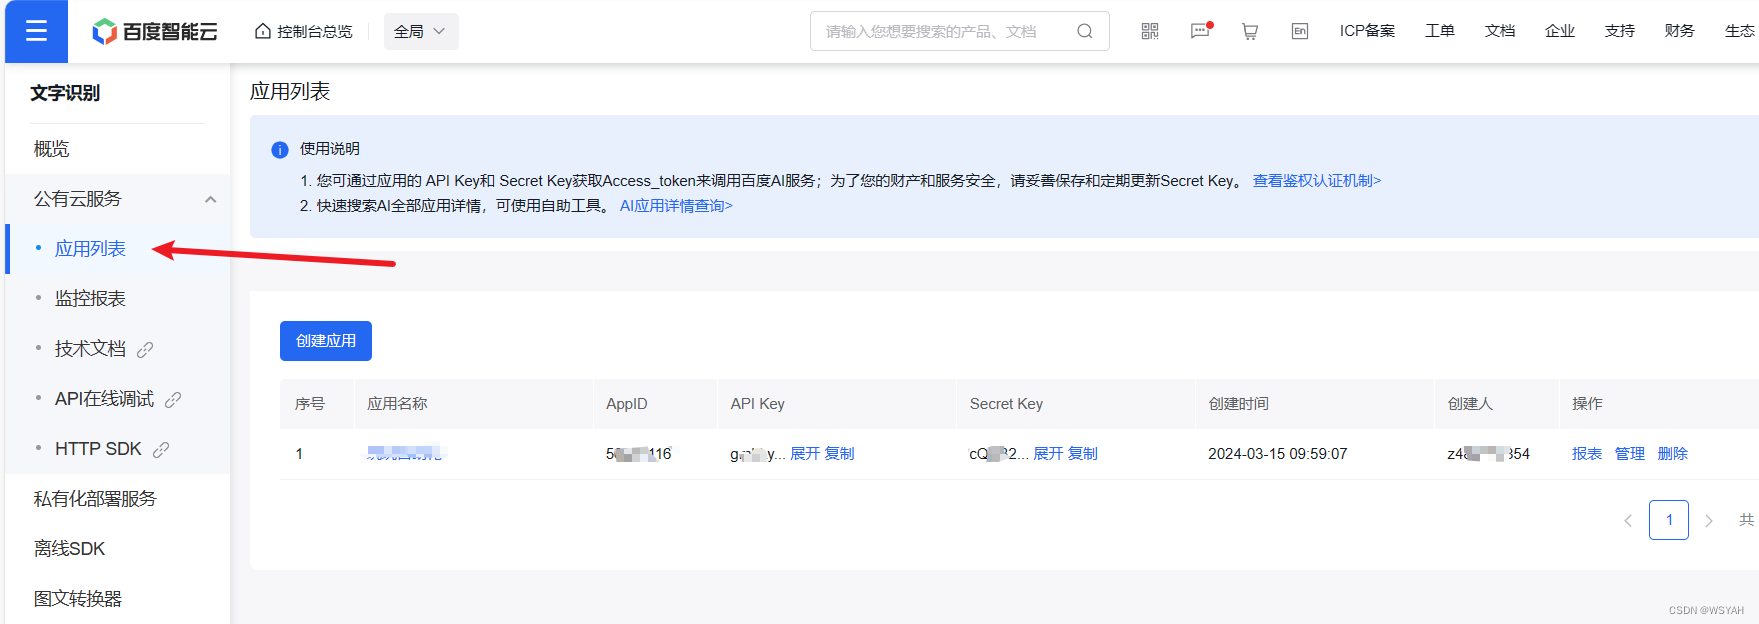Click the link icon beside 技术文档
The height and width of the screenshot is (624, 1759).
145,349
